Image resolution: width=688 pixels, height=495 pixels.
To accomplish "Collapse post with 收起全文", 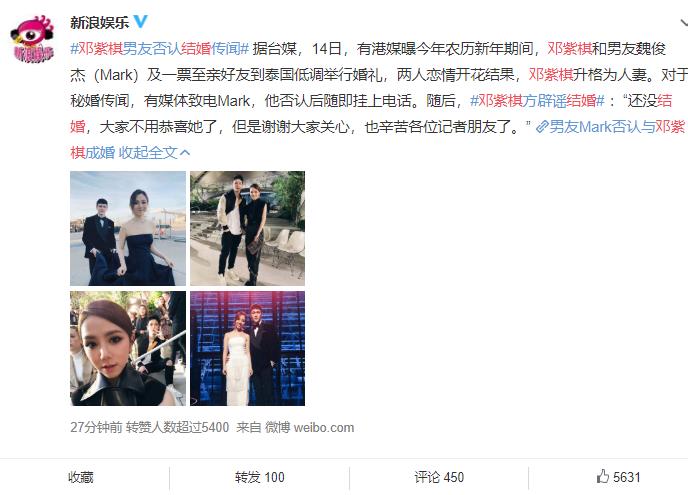I will pyautogui.click(x=154, y=152).
